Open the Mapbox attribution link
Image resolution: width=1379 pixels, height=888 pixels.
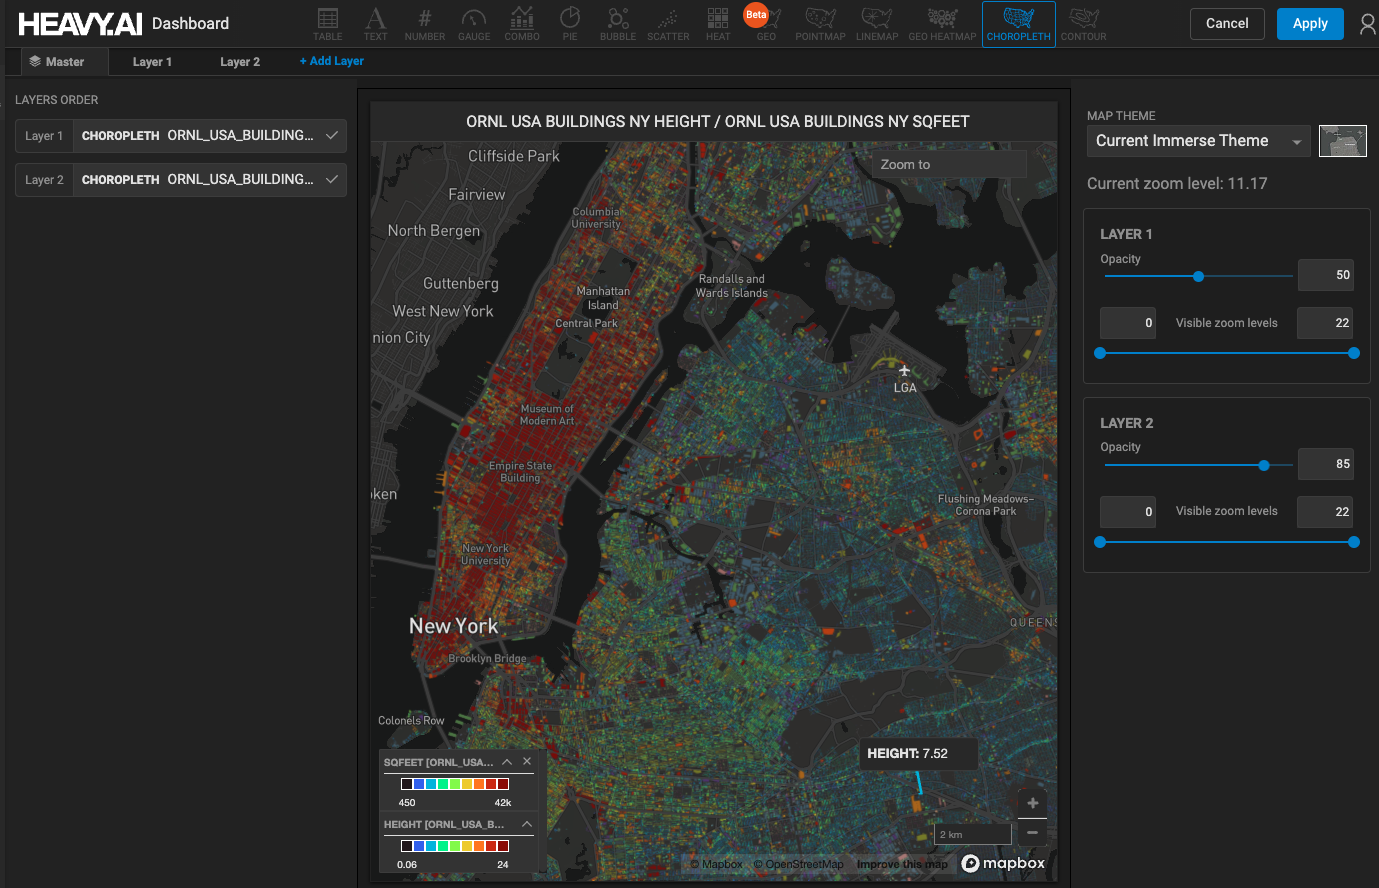(x=717, y=864)
